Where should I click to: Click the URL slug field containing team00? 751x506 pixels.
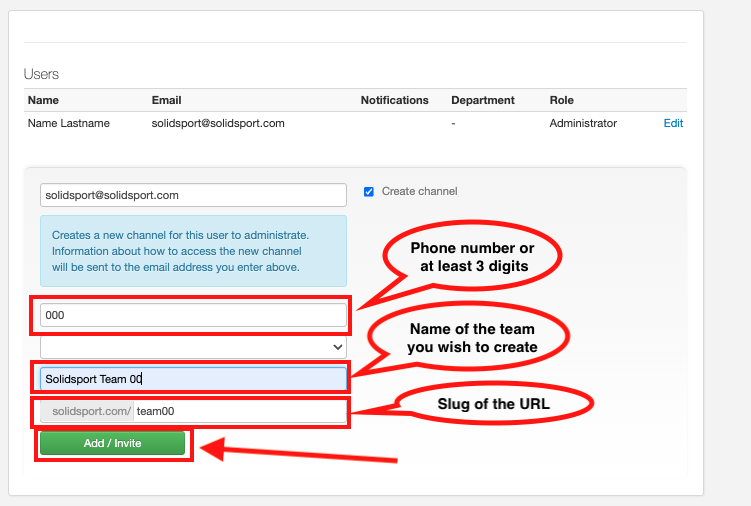240,411
